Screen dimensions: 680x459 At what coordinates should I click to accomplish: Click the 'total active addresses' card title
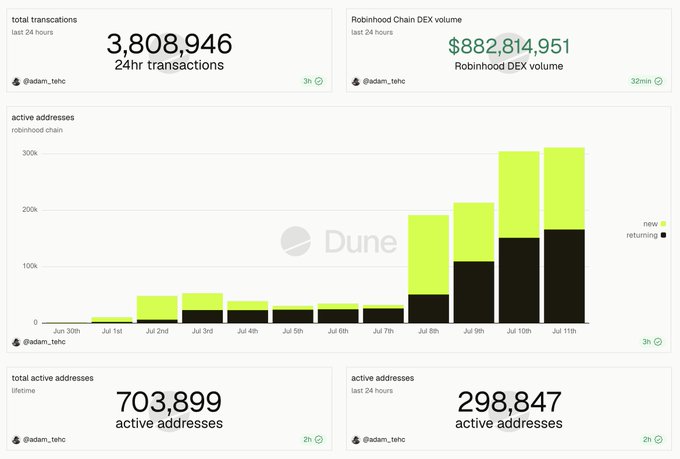52,378
